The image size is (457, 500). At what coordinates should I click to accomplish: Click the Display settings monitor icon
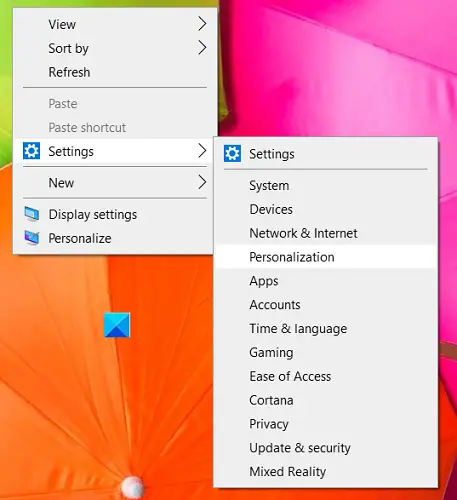point(32,214)
